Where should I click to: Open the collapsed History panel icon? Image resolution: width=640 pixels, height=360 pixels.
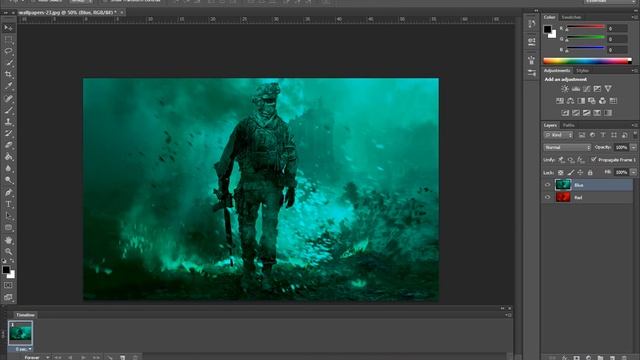point(531,24)
